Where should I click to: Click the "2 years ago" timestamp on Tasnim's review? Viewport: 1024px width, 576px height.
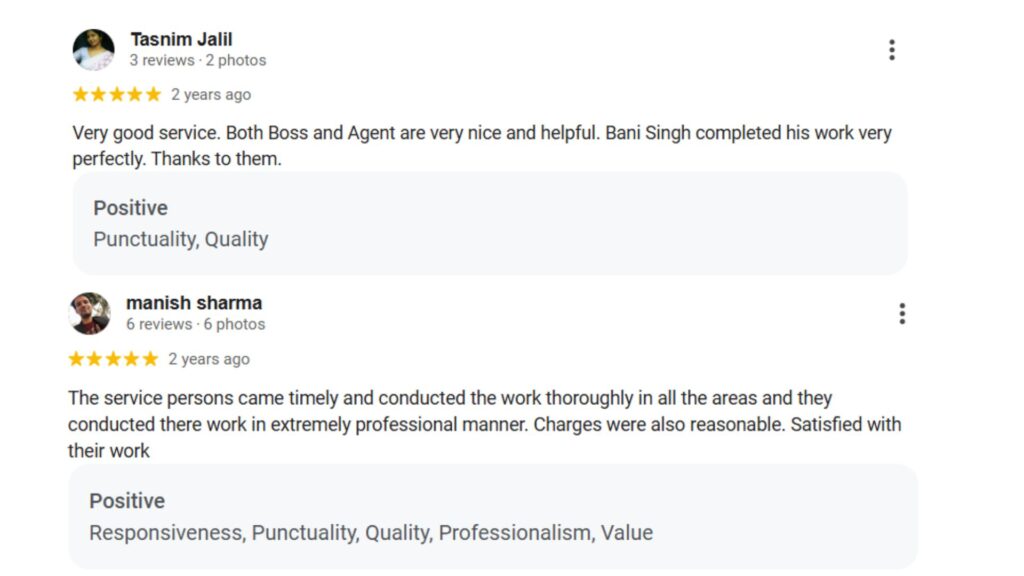[211, 95]
